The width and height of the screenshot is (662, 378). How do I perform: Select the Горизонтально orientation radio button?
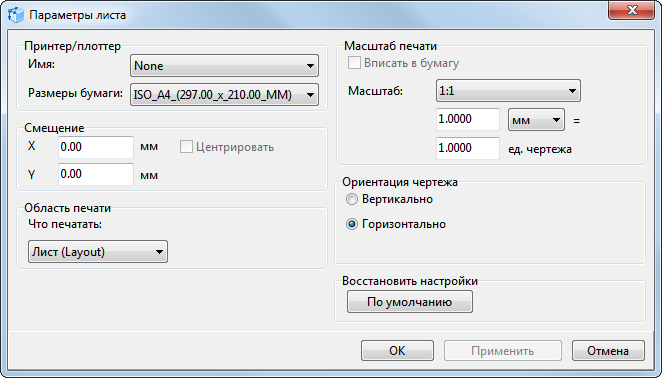[x=352, y=224]
